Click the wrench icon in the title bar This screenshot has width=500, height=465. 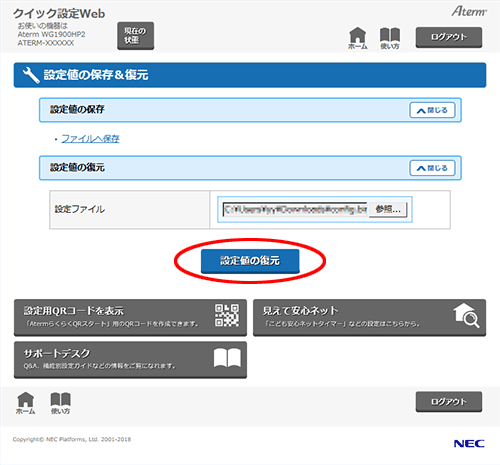[31, 75]
